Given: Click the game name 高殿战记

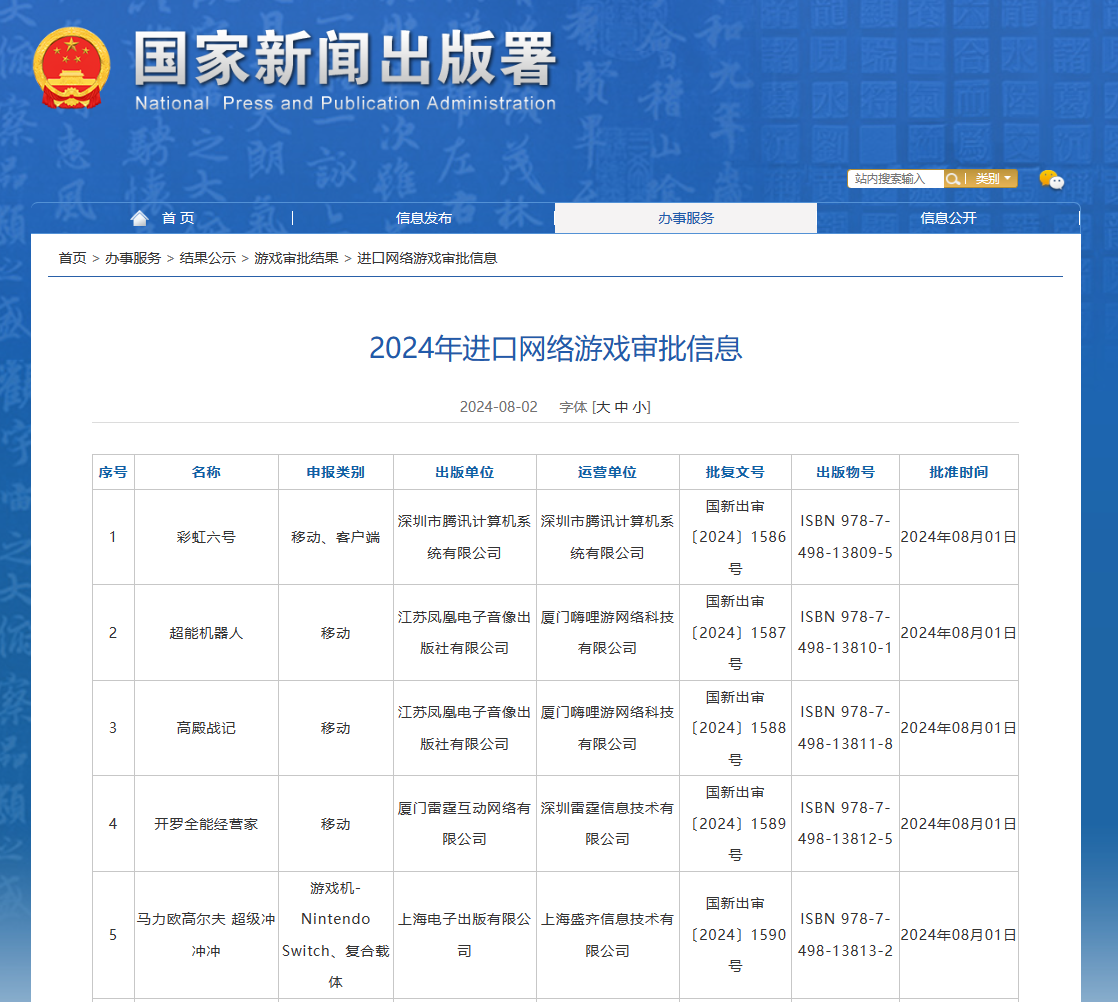Looking at the screenshot, I should (206, 728).
